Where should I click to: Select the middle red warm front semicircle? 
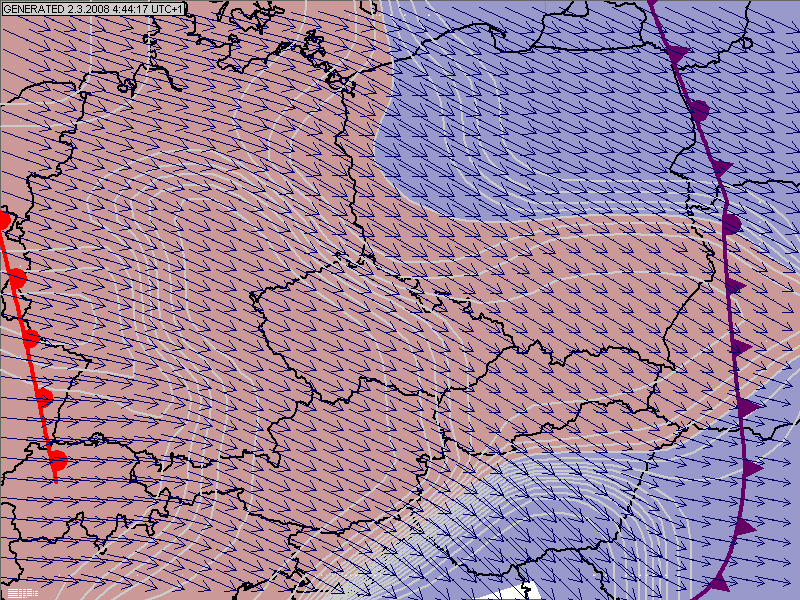31,338
